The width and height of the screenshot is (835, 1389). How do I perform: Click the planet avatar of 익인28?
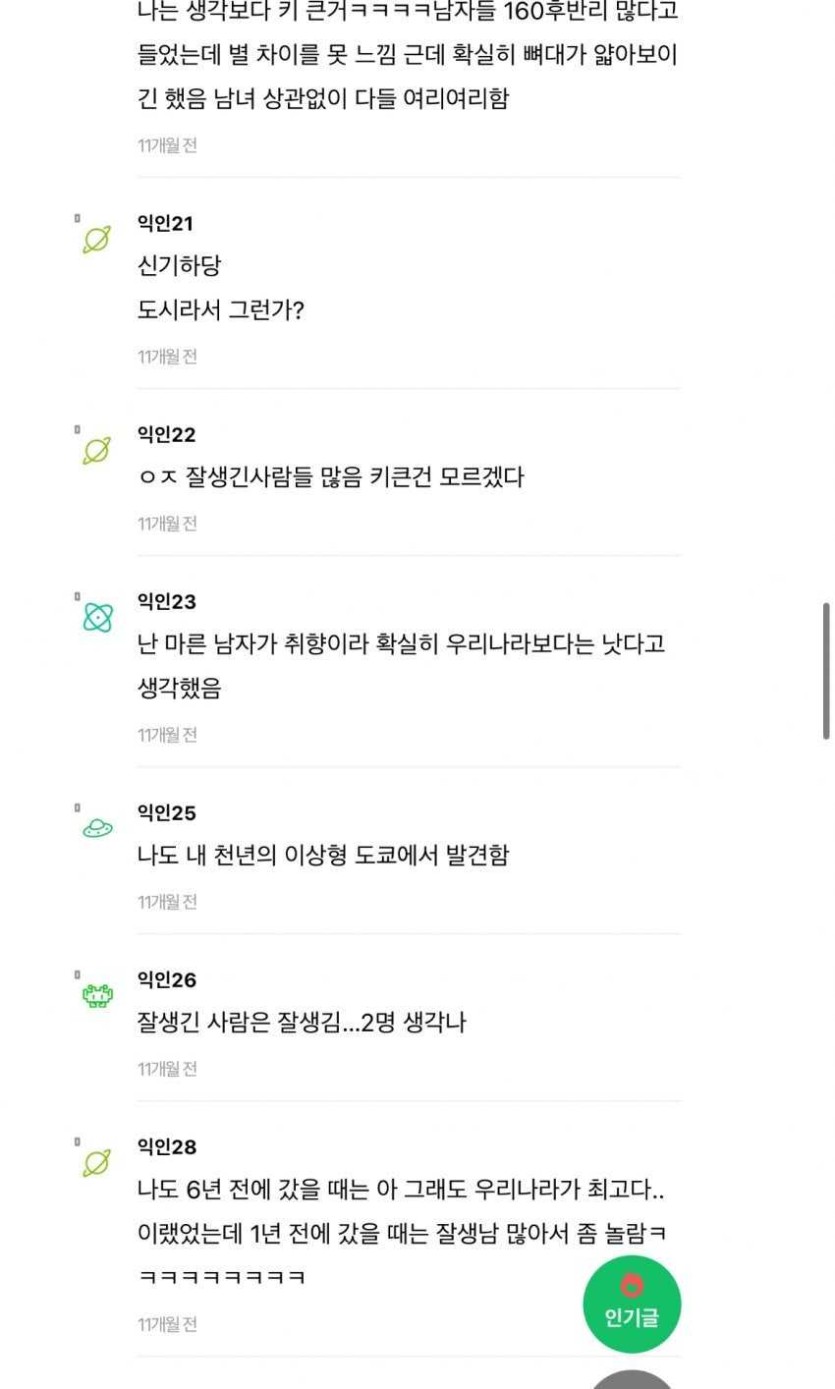(96, 1163)
